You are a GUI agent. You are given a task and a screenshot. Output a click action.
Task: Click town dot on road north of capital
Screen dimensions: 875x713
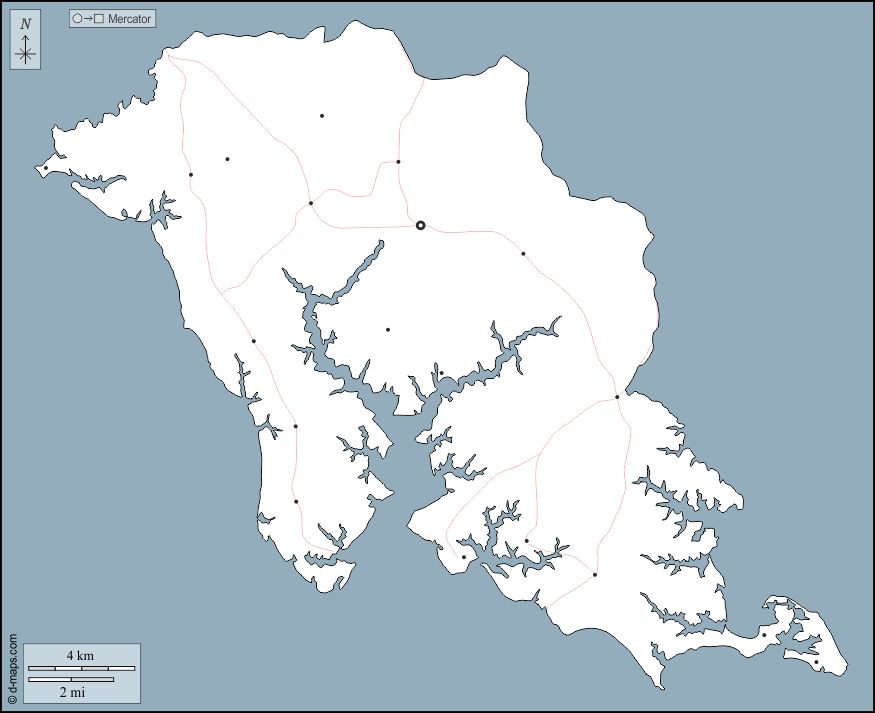point(398,162)
